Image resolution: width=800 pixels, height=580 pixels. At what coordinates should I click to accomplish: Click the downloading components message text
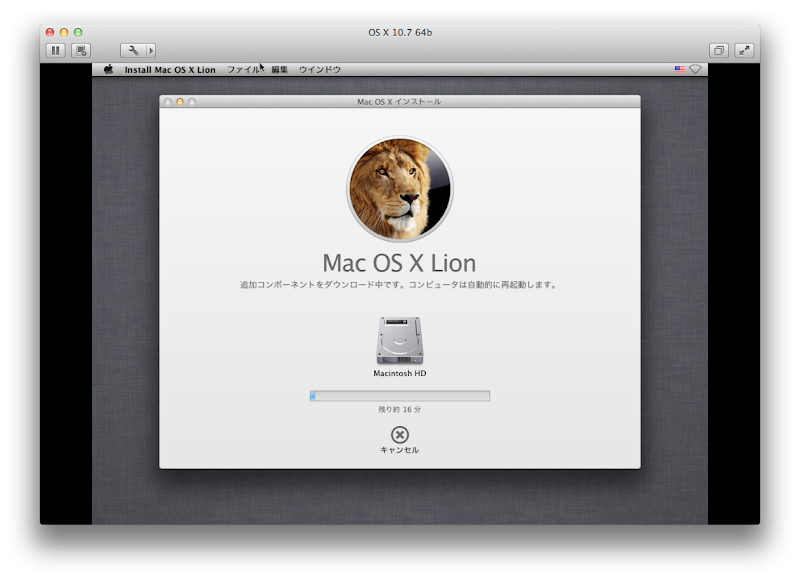(399, 285)
